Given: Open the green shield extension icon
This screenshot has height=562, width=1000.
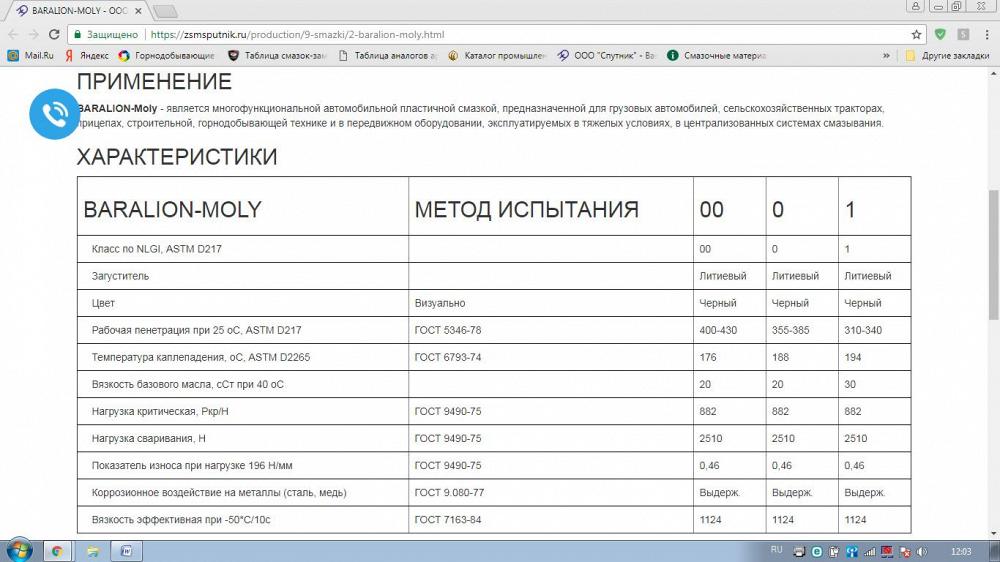Looking at the screenshot, I should [940, 34].
